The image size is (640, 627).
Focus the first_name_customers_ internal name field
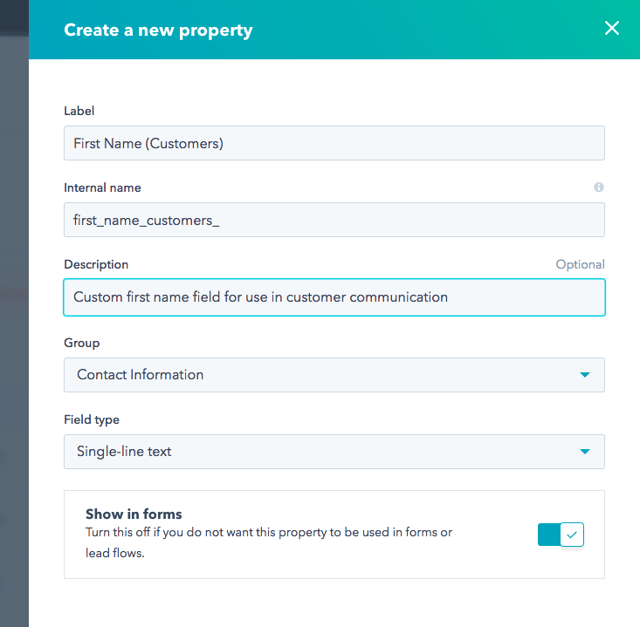pos(334,220)
